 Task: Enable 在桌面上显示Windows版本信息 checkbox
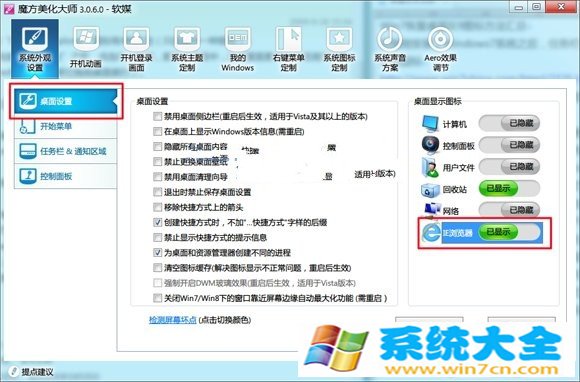158,132
